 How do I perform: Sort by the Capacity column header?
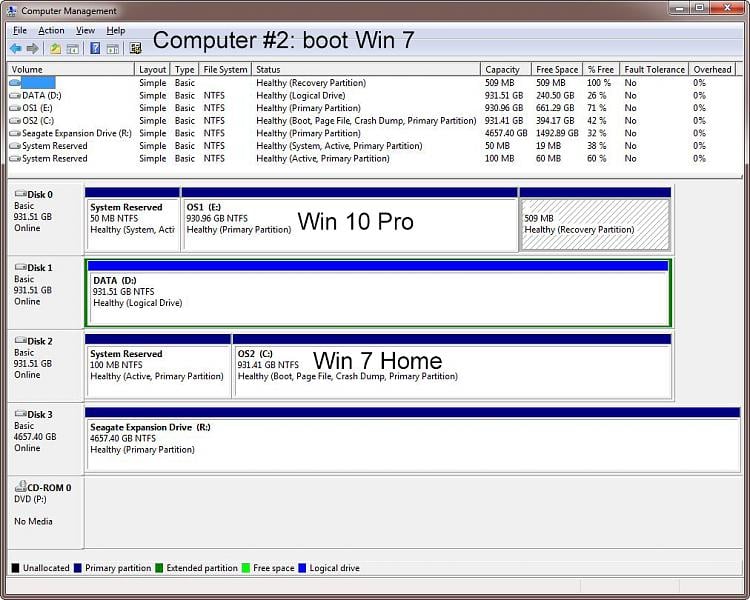[506, 69]
